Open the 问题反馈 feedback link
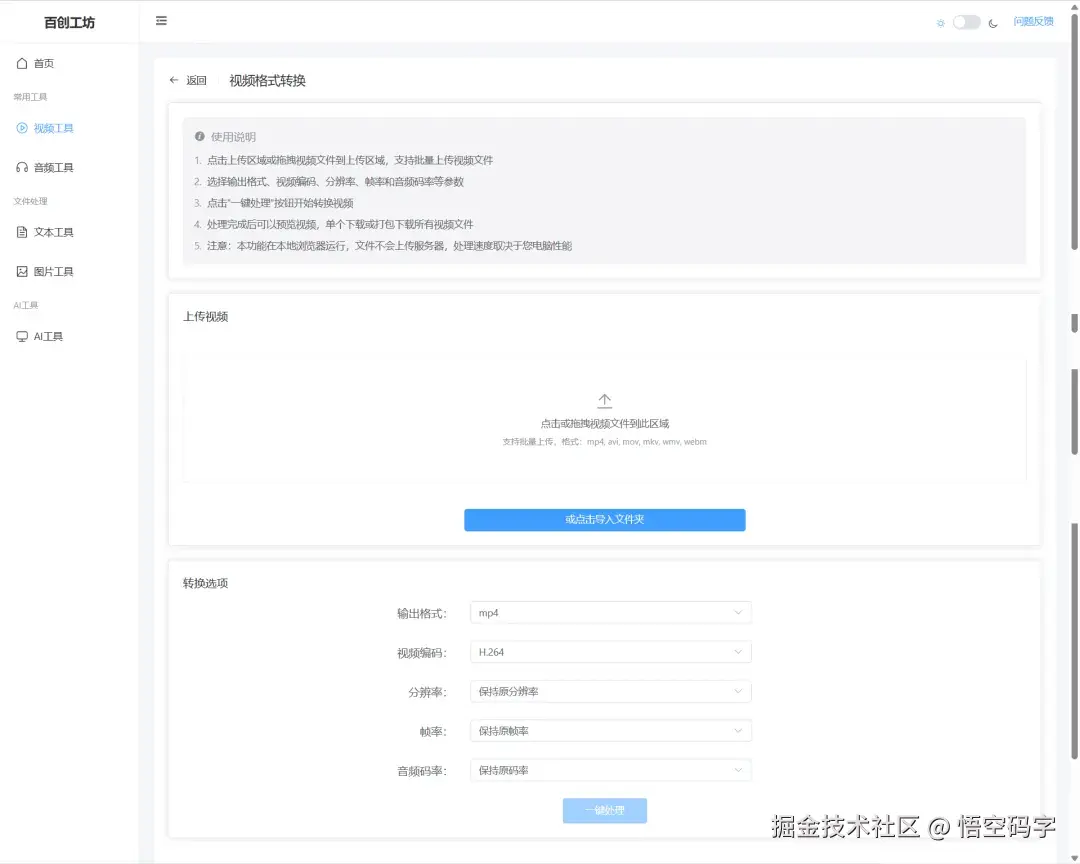The width and height of the screenshot is (1080, 864). point(1033,20)
